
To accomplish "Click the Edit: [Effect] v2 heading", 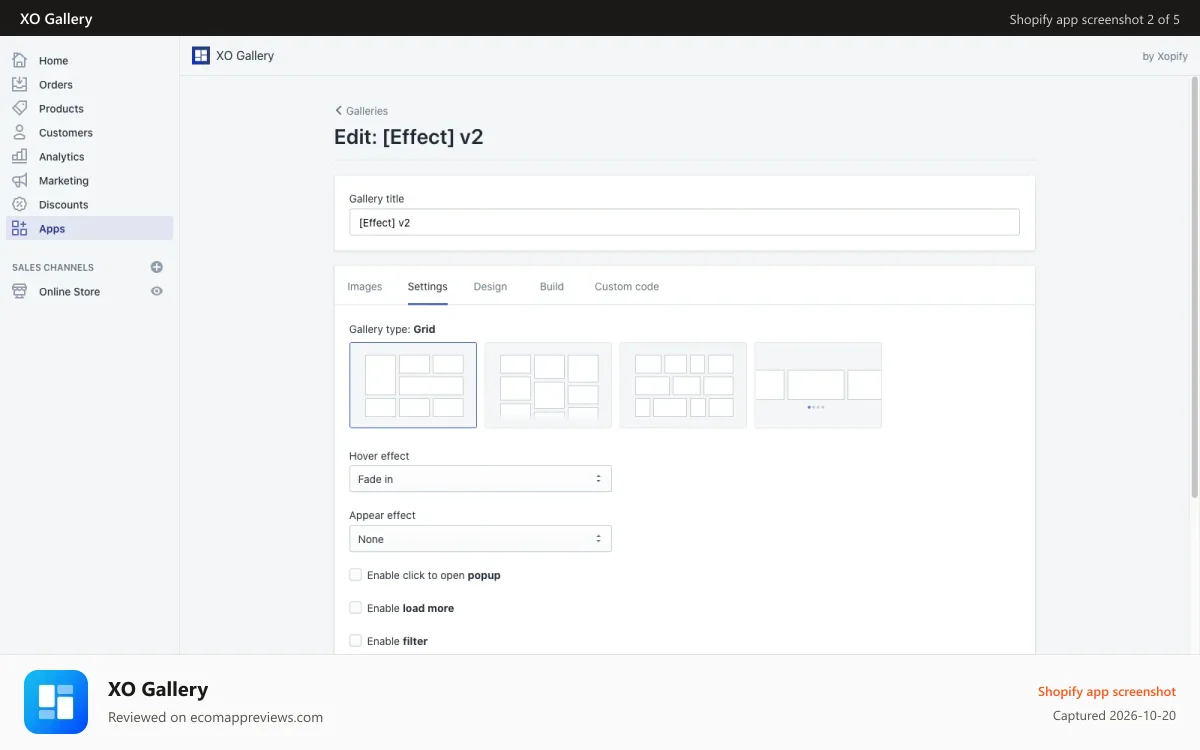I will point(409,137).
